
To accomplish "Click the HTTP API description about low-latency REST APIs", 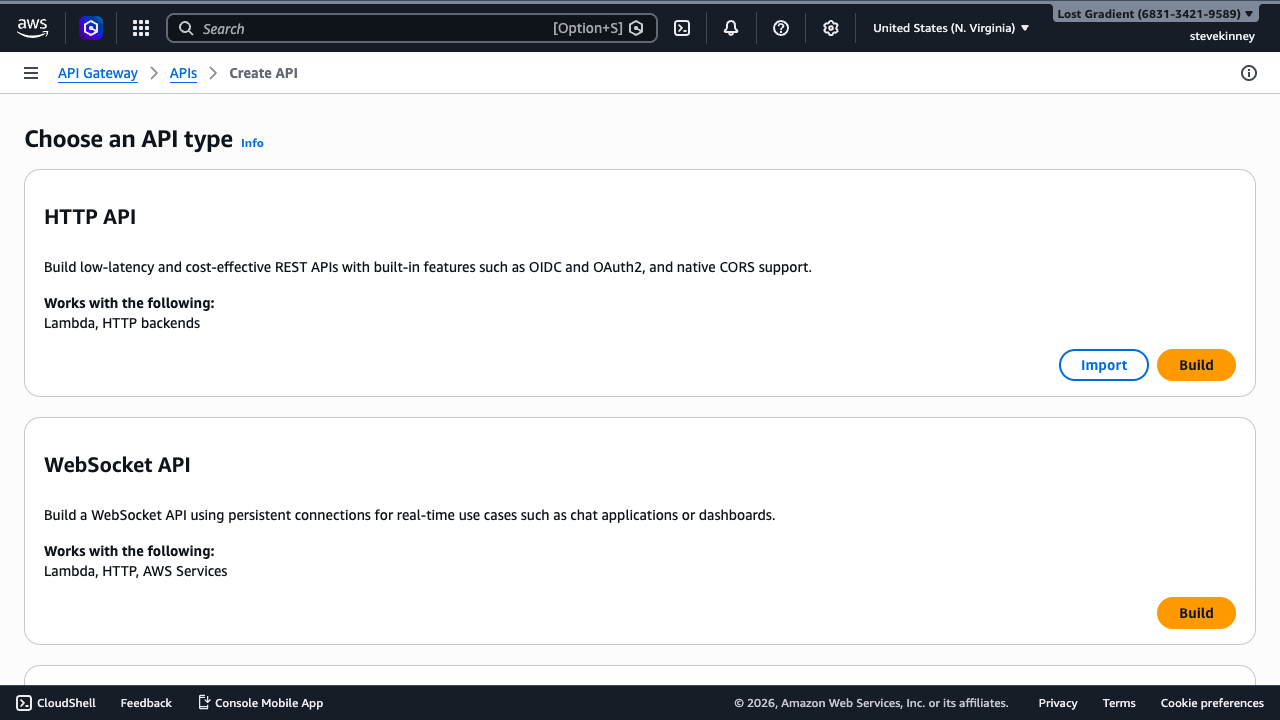I will (x=428, y=267).
